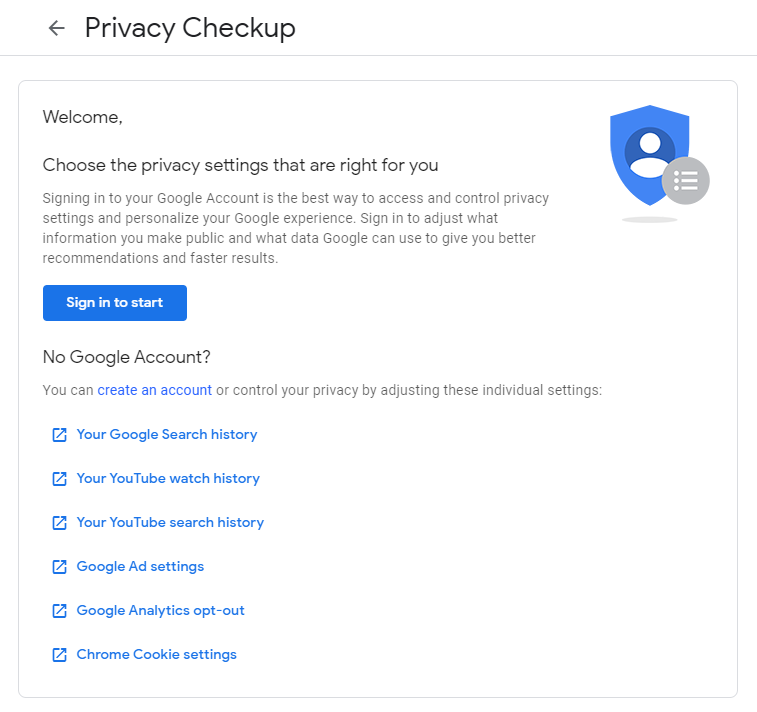757x712 pixels.
Task: Click the No Google Account? heading
Action: pos(127,357)
